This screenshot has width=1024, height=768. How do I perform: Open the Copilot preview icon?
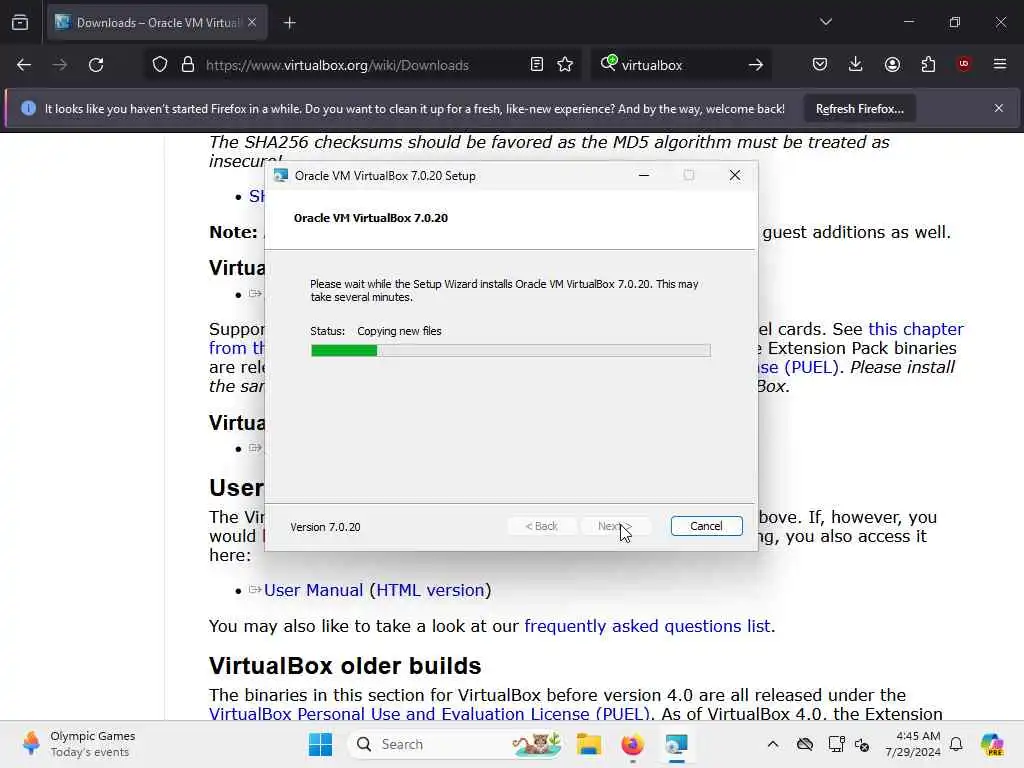992,744
